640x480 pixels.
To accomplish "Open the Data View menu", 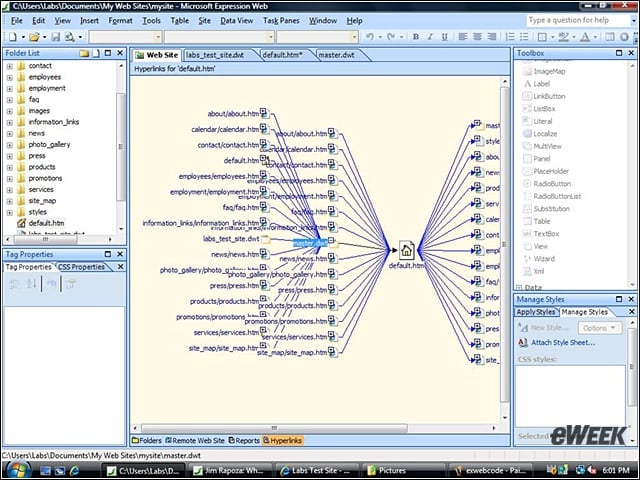I will click(x=237, y=20).
